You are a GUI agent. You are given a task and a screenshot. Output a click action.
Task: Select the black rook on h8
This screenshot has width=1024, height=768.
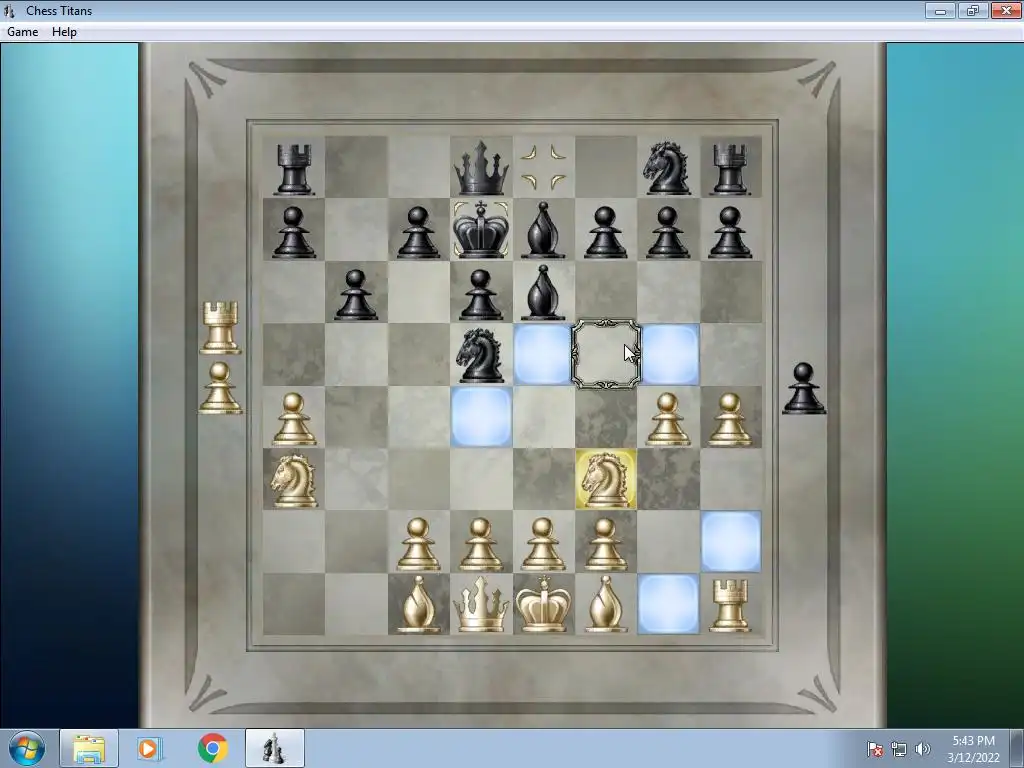click(729, 169)
